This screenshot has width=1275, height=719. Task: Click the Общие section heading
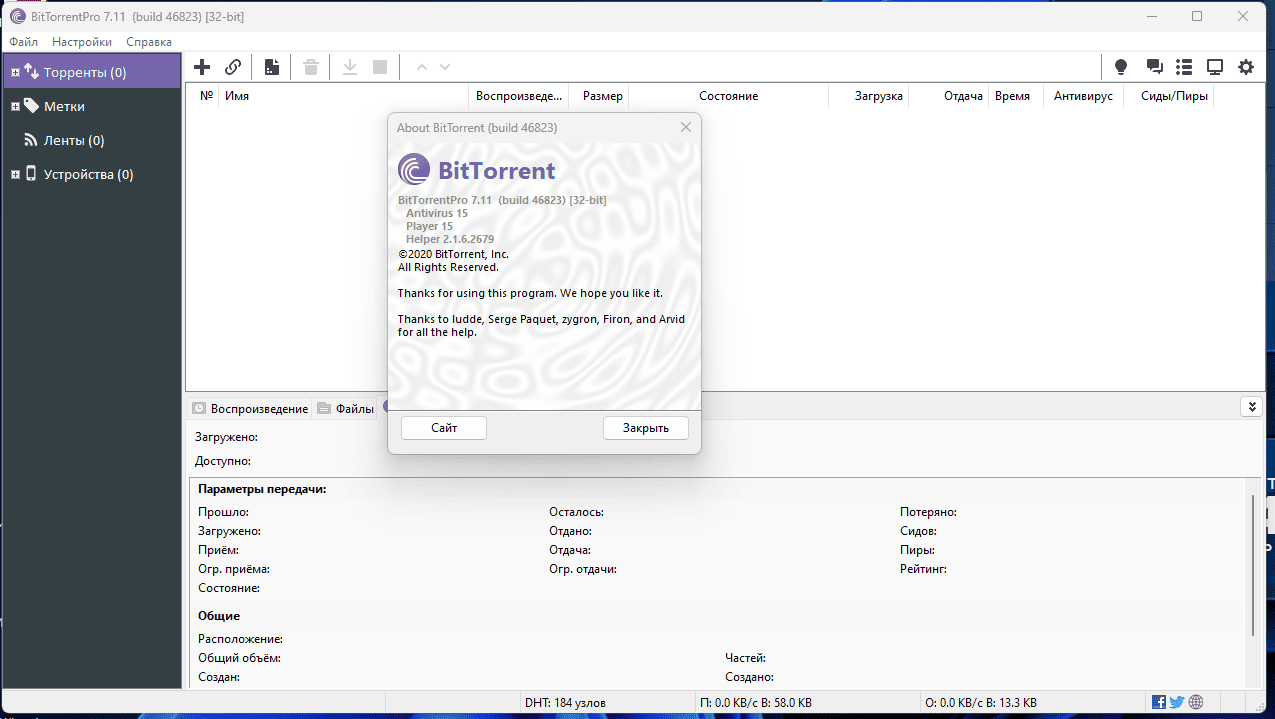tap(219, 616)
